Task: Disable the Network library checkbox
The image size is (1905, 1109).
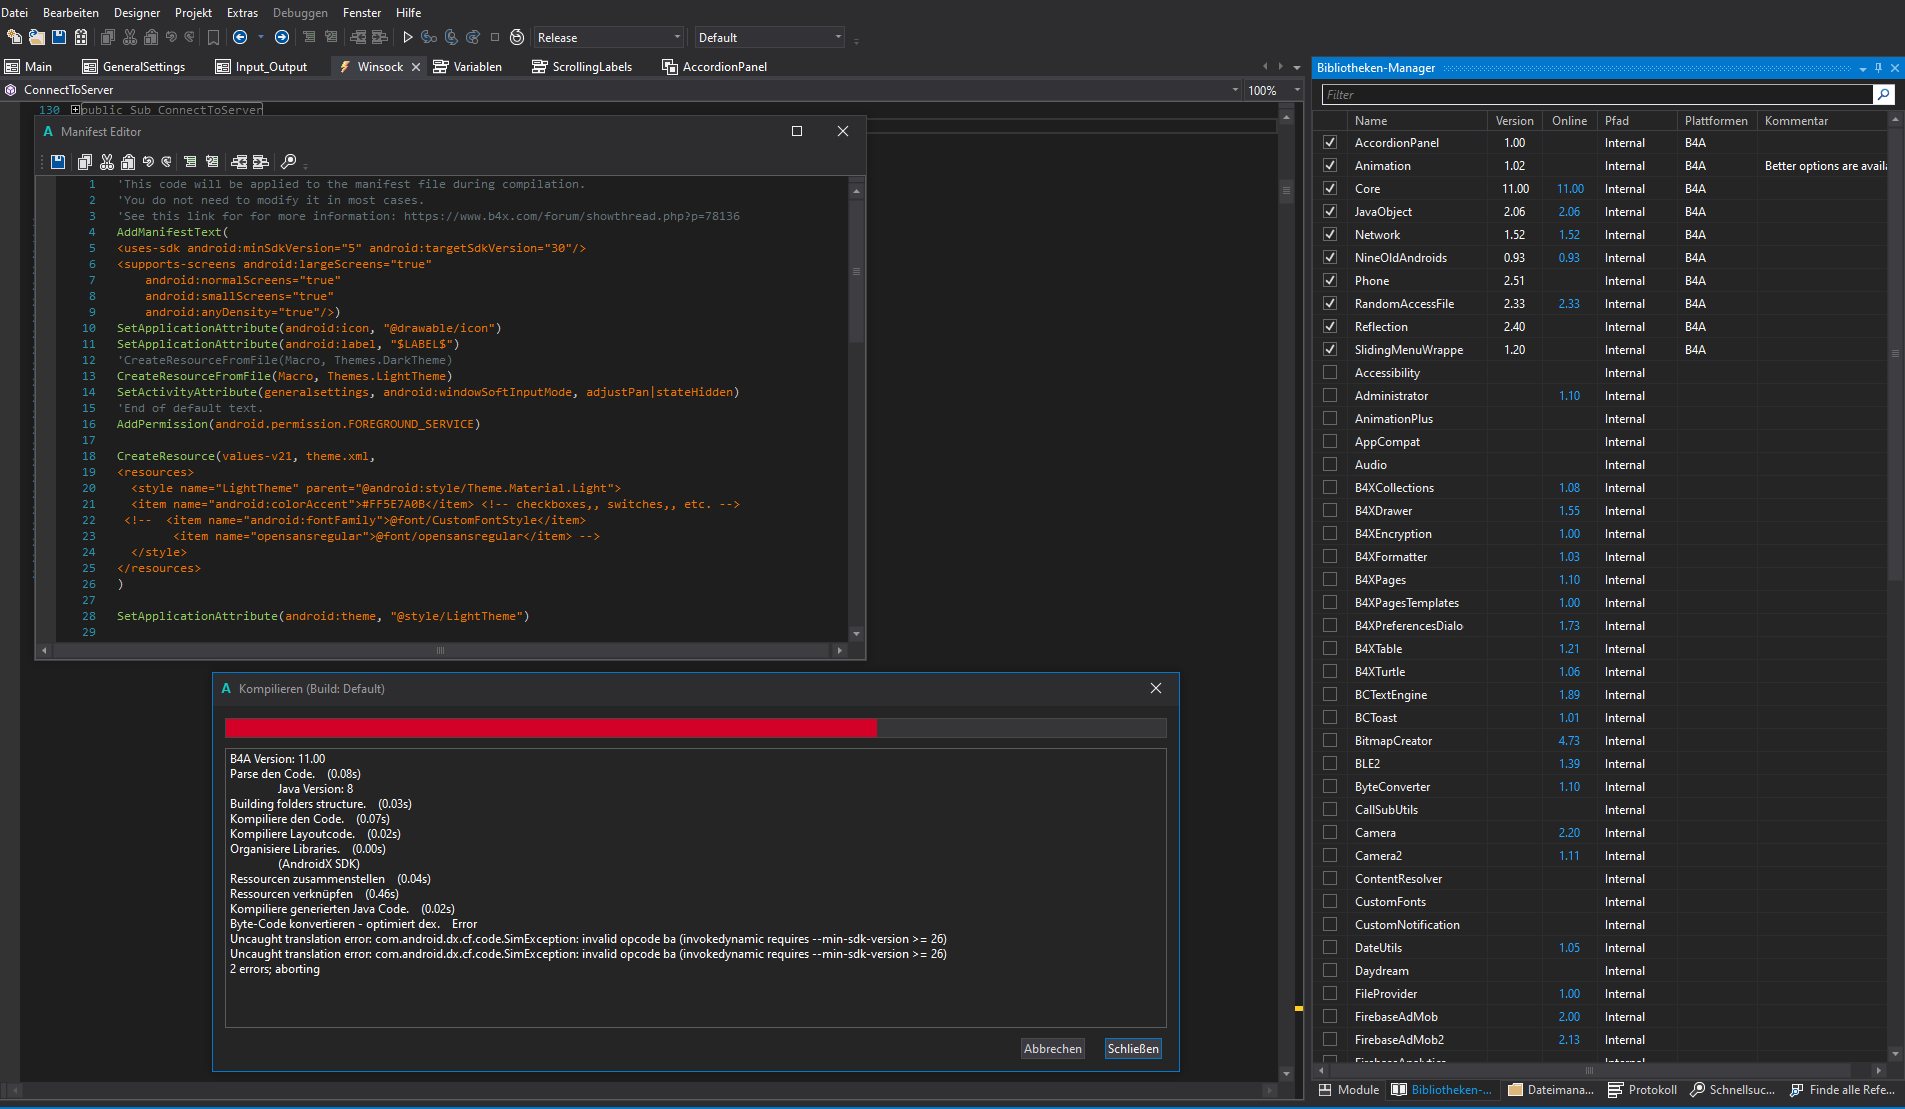Action: point(1330,235)
